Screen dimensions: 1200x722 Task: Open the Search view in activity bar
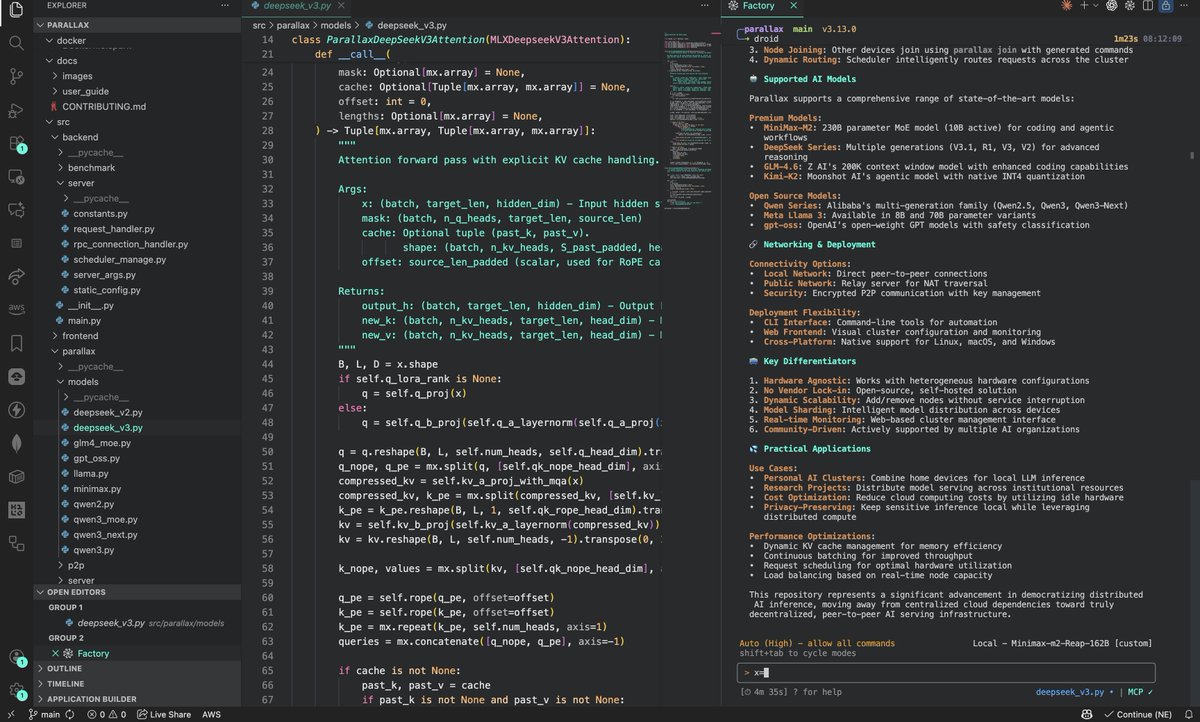click(x=16, y=43)
